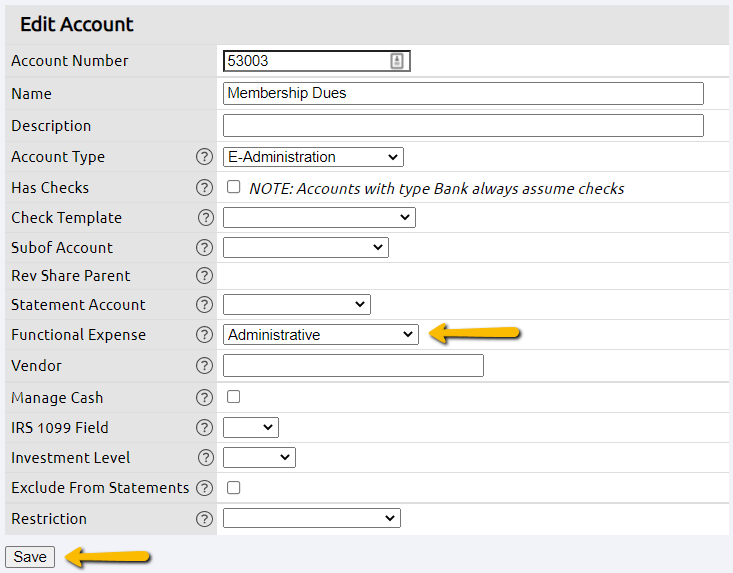Focus the Vendor input field

tap(353, 365)
